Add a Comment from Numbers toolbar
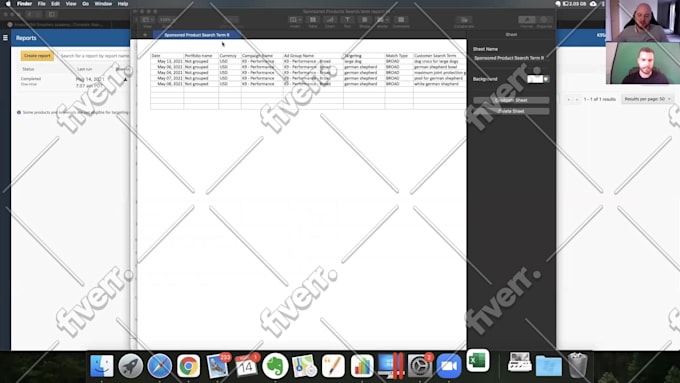Viewport: 680px width, 383px height. coord(401,20)
